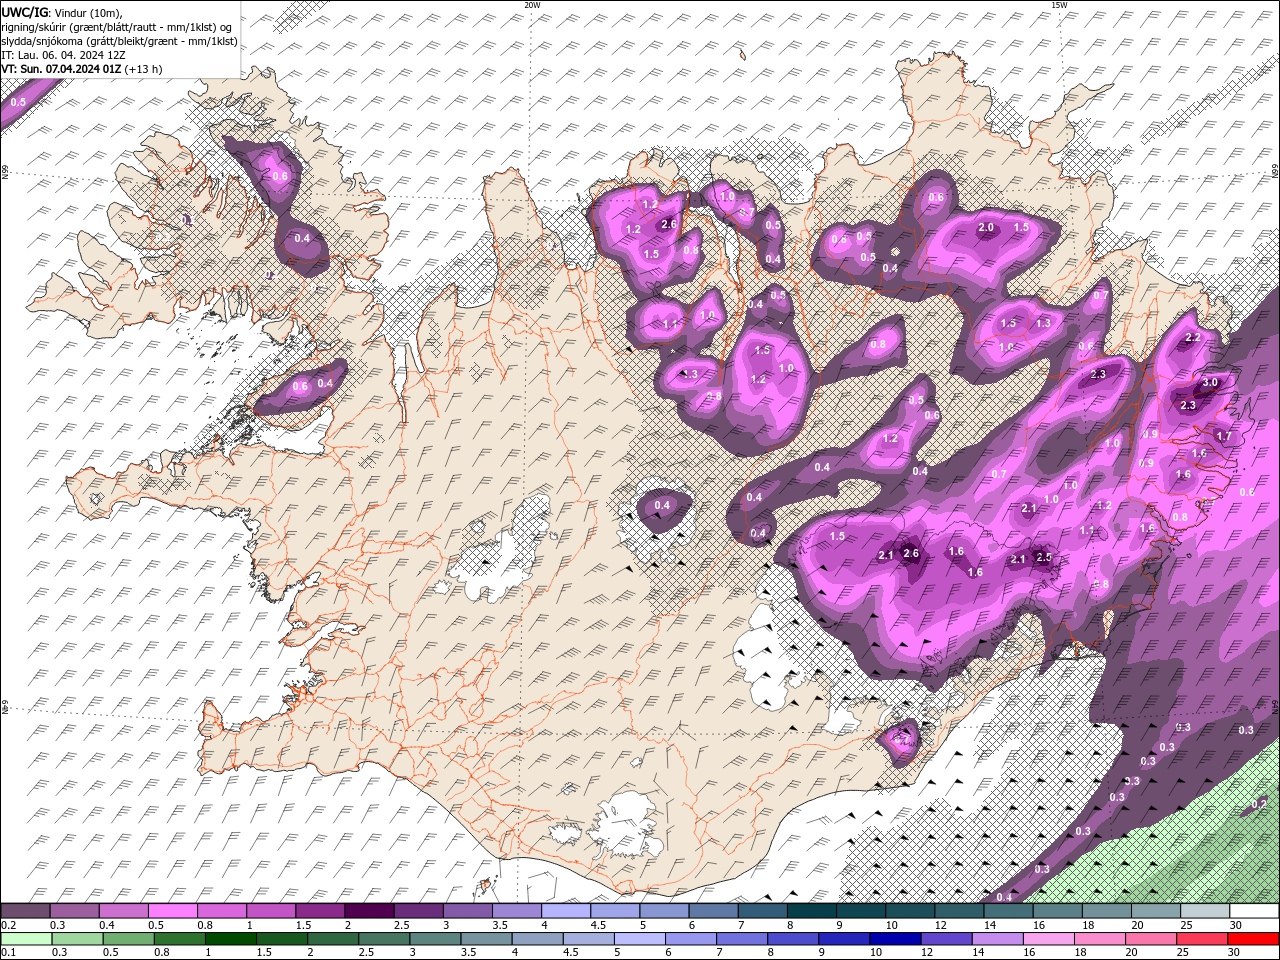Pick bright pink snow swatch between 0.5 and 0.8
The height and width of the screenshot is (960, 1280).
click(172, 911)
